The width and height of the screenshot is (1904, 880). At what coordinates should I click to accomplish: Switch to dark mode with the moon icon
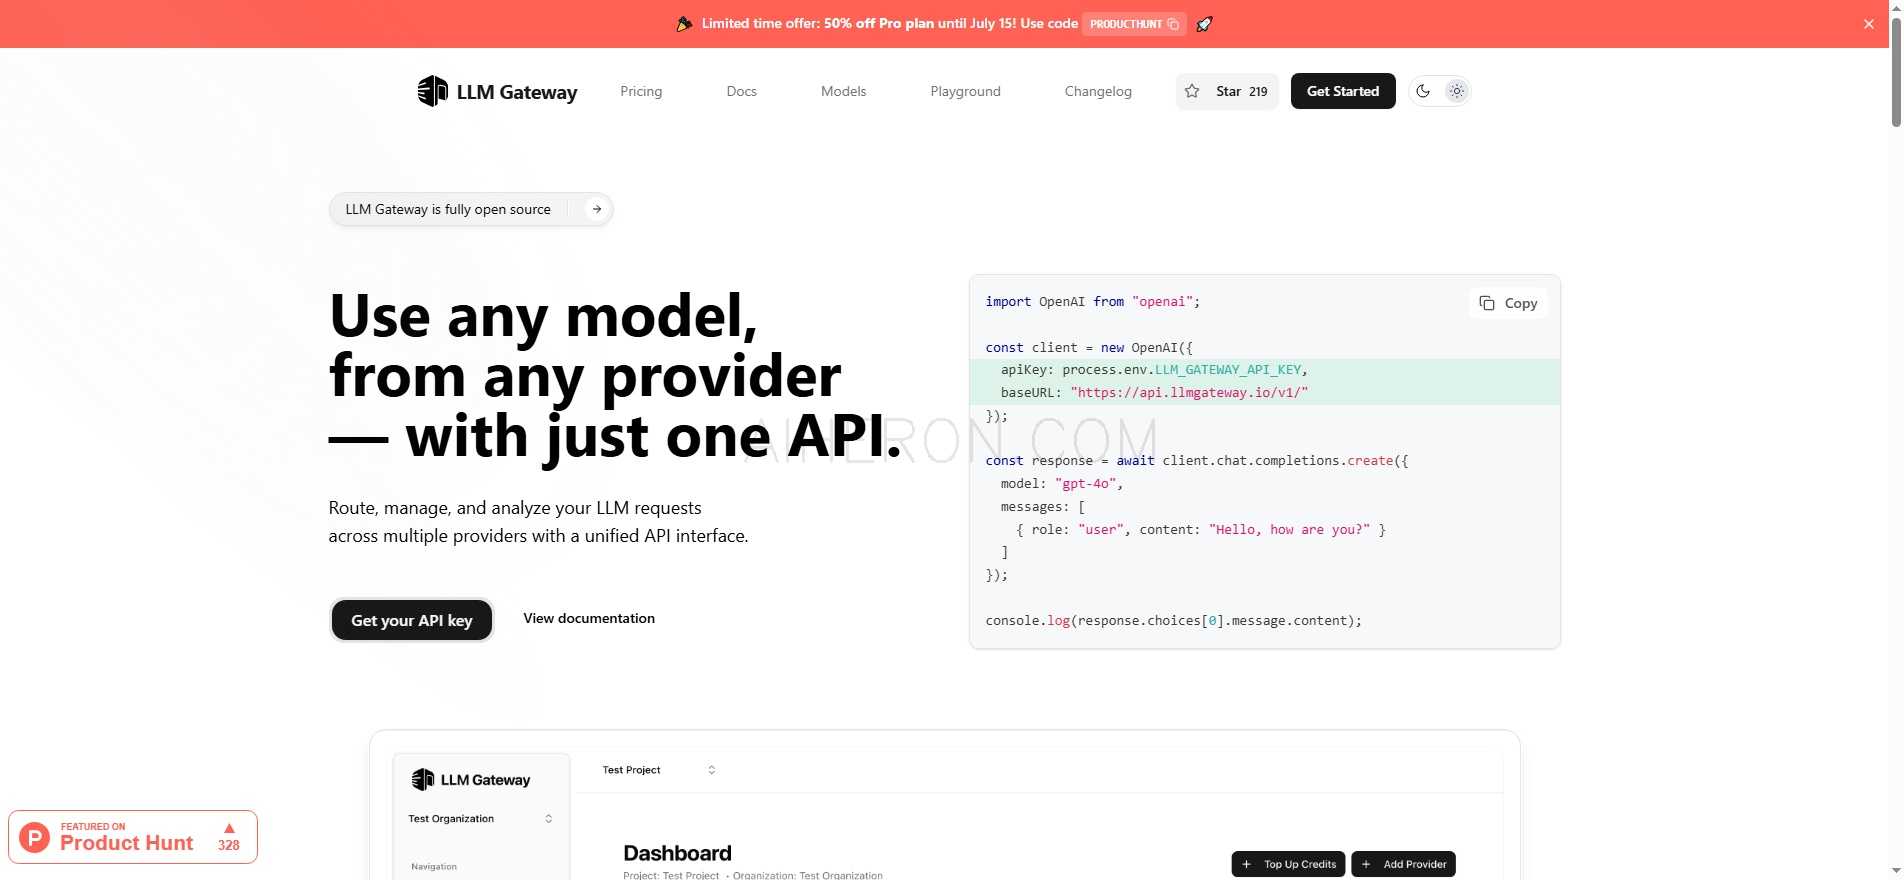(1423, 91)
